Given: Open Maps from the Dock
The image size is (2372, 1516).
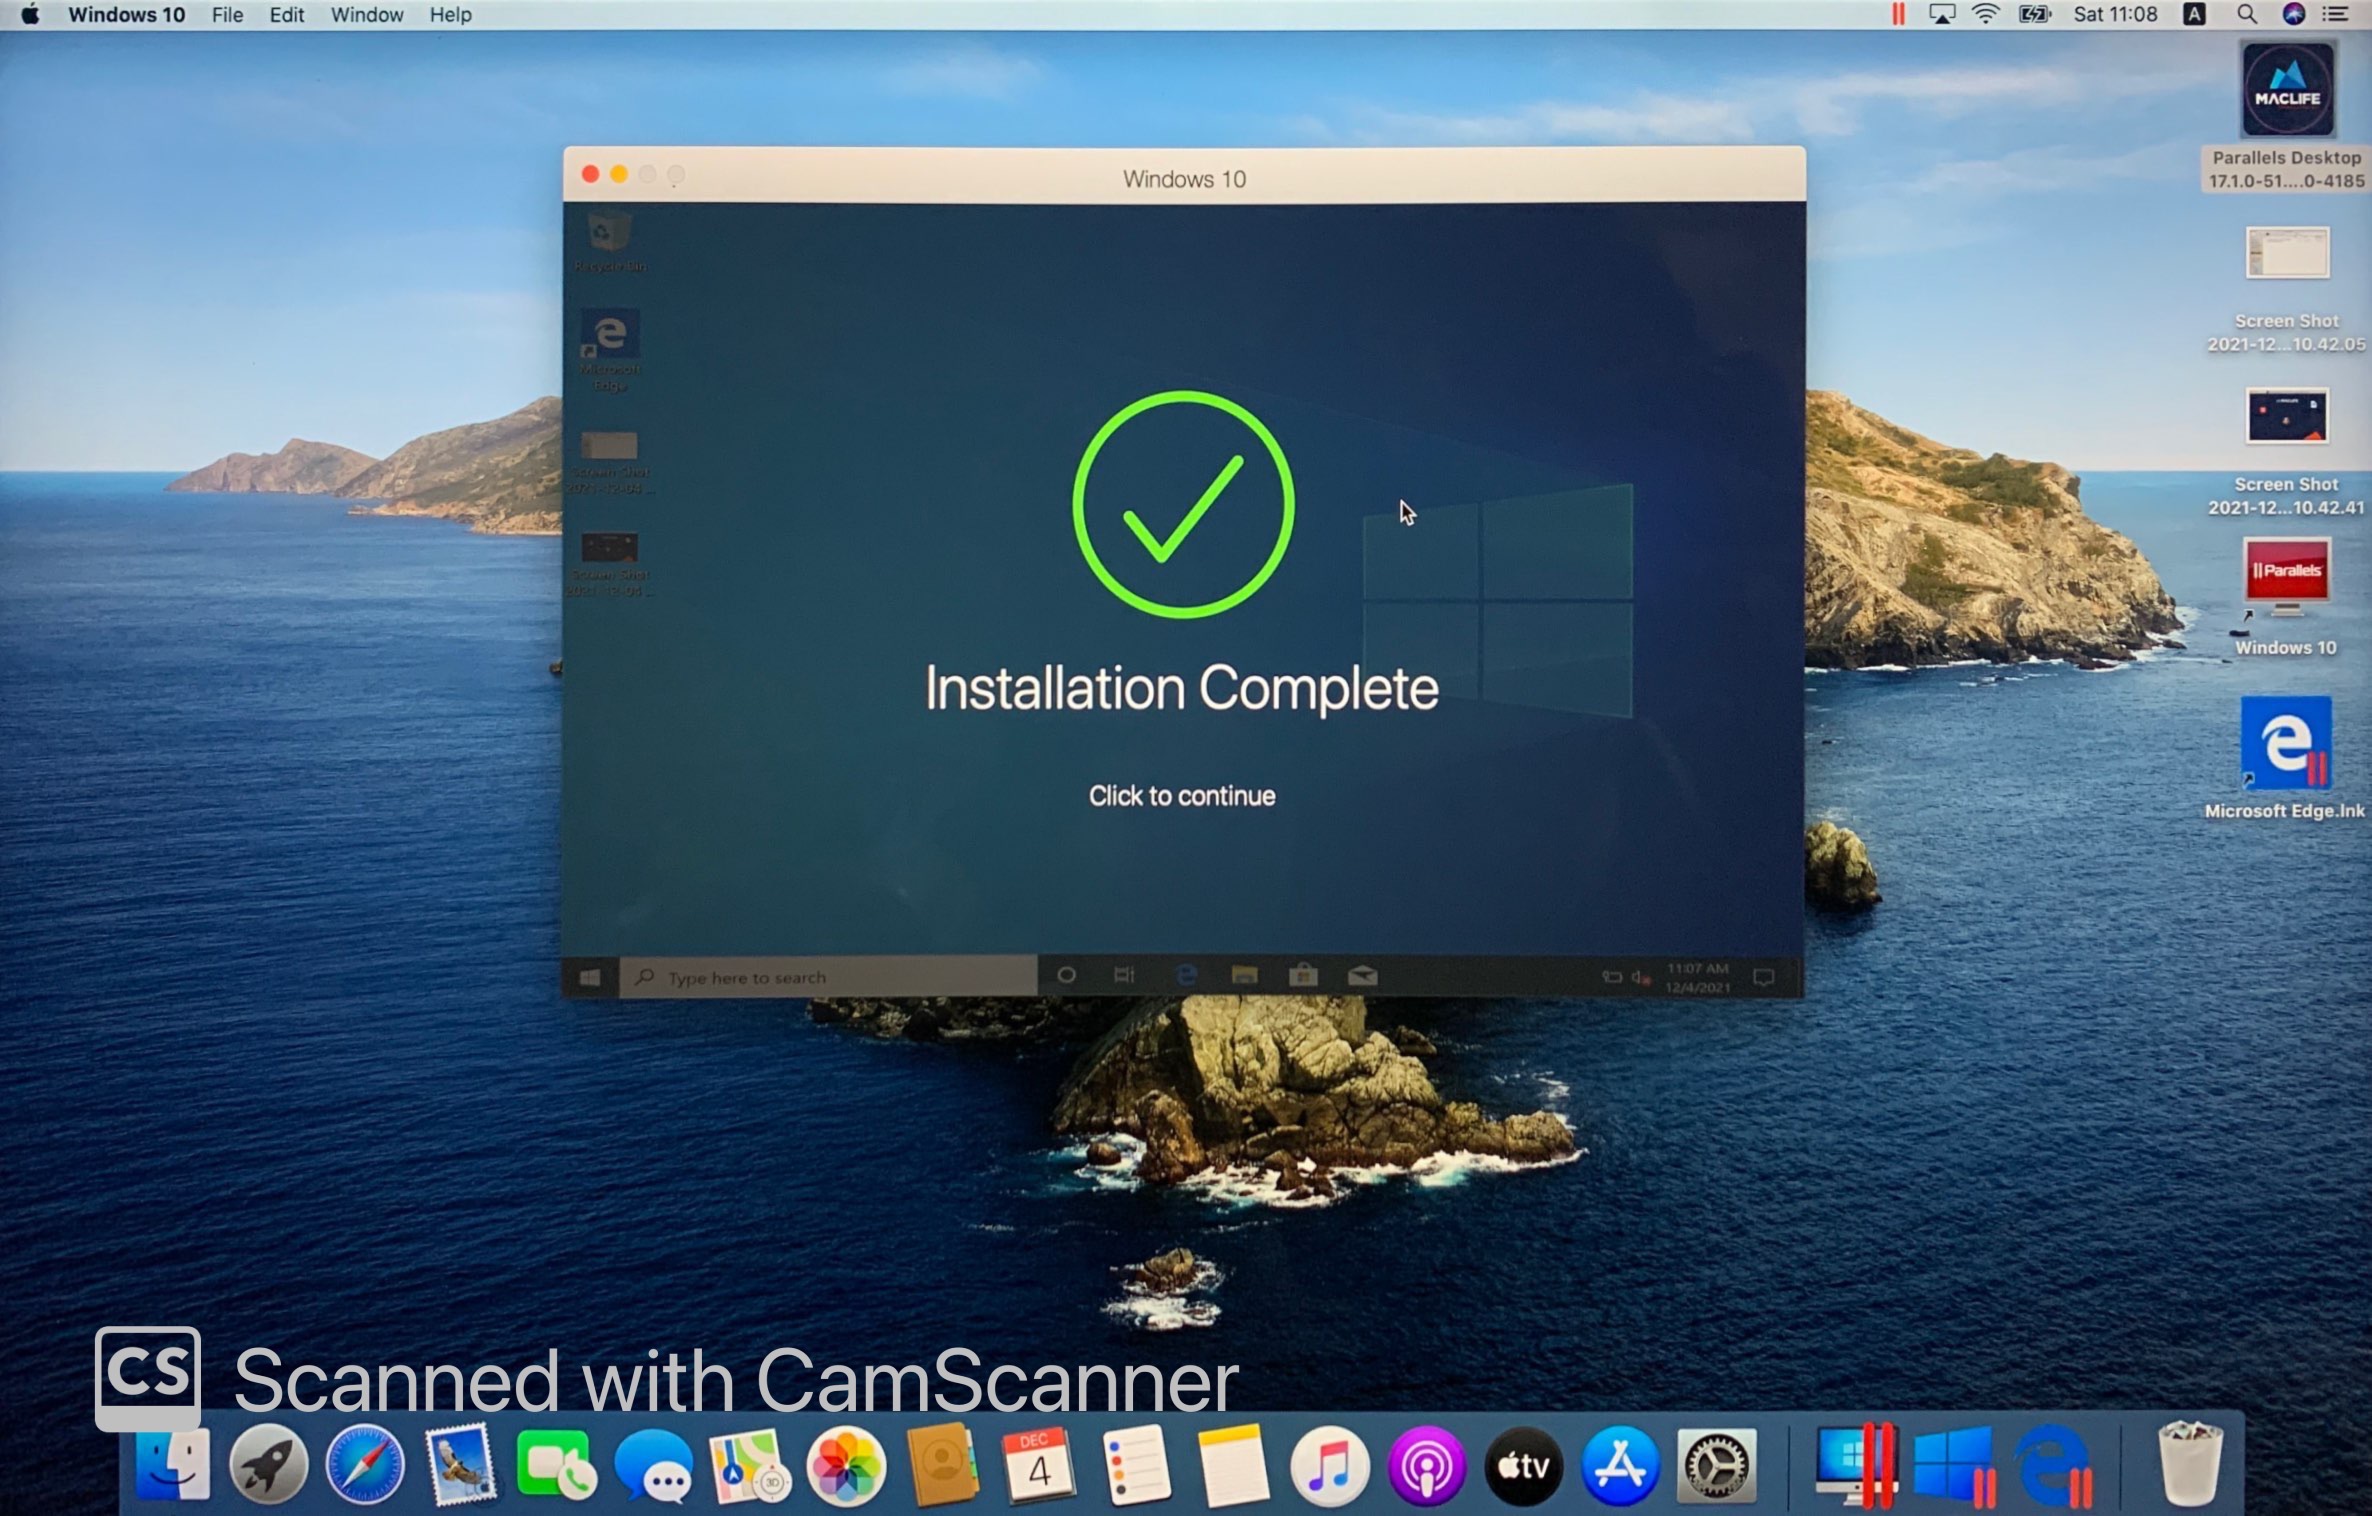Looking at the screenshot, I should click(749, 1467).
